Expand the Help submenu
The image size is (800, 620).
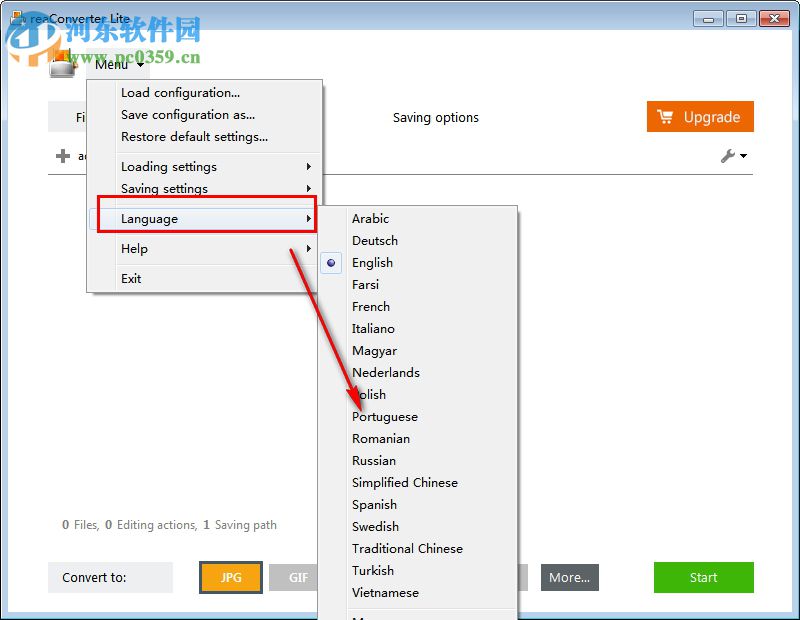[x=133, y=248]
